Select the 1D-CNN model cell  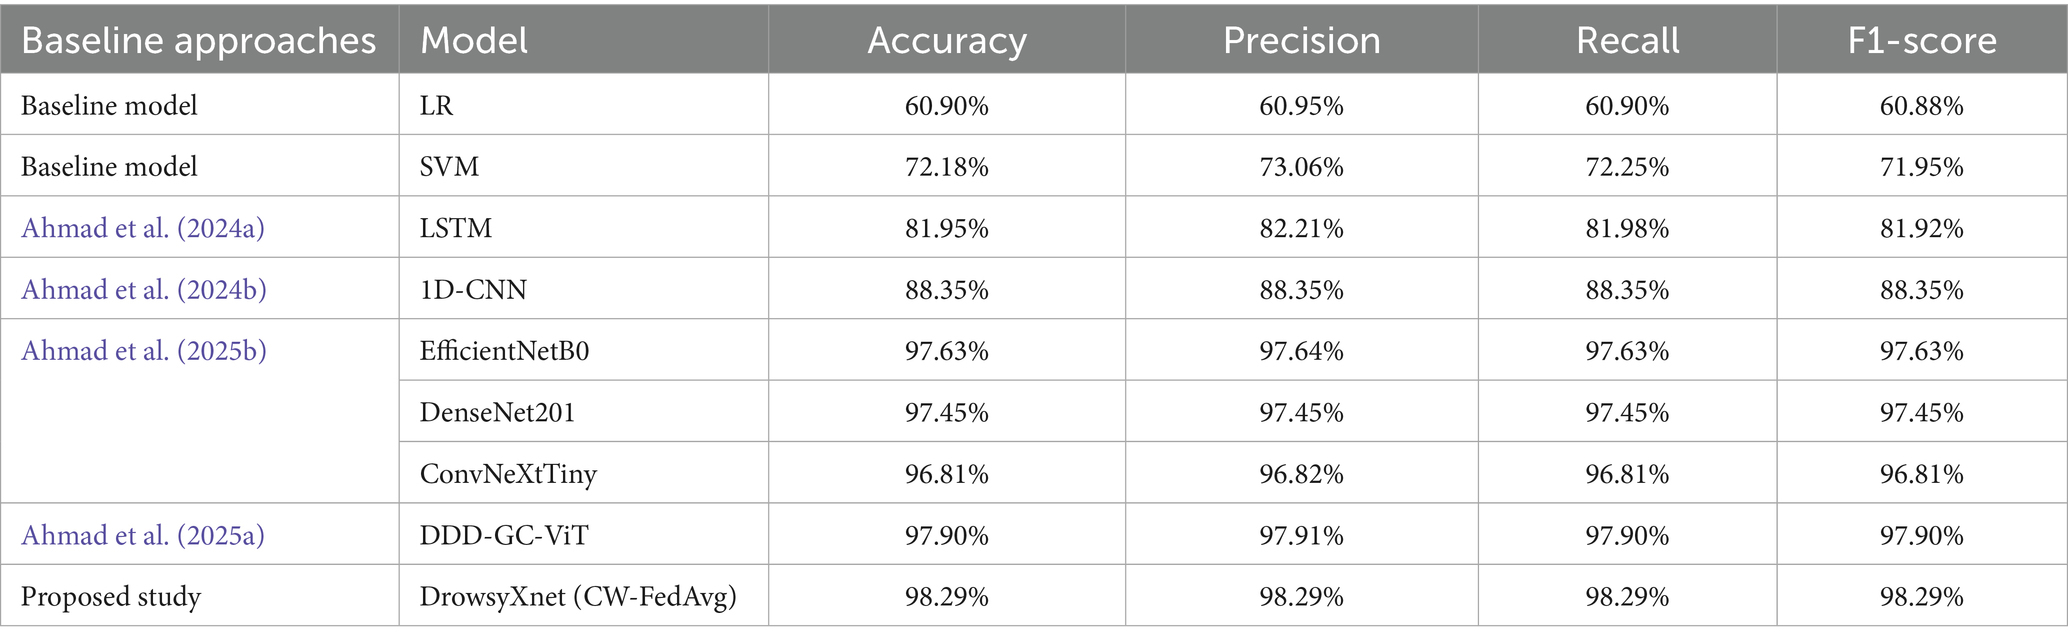pos(473,290)
